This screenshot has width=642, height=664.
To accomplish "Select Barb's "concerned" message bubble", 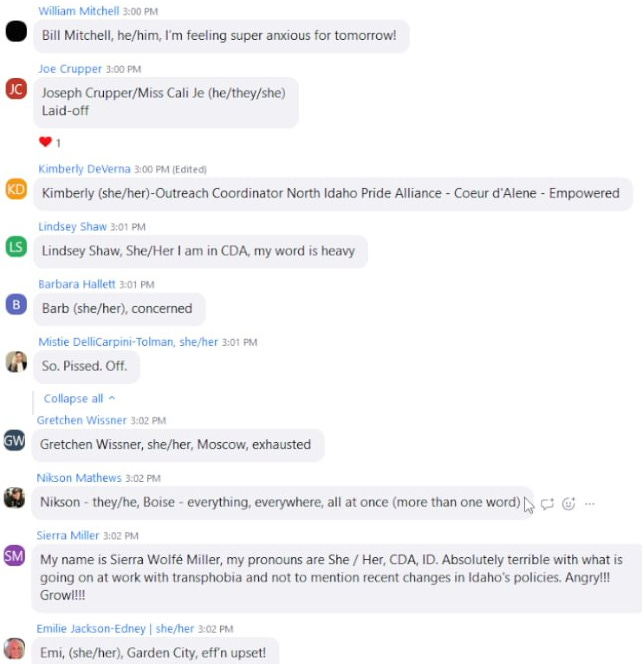I will point(119,309).
